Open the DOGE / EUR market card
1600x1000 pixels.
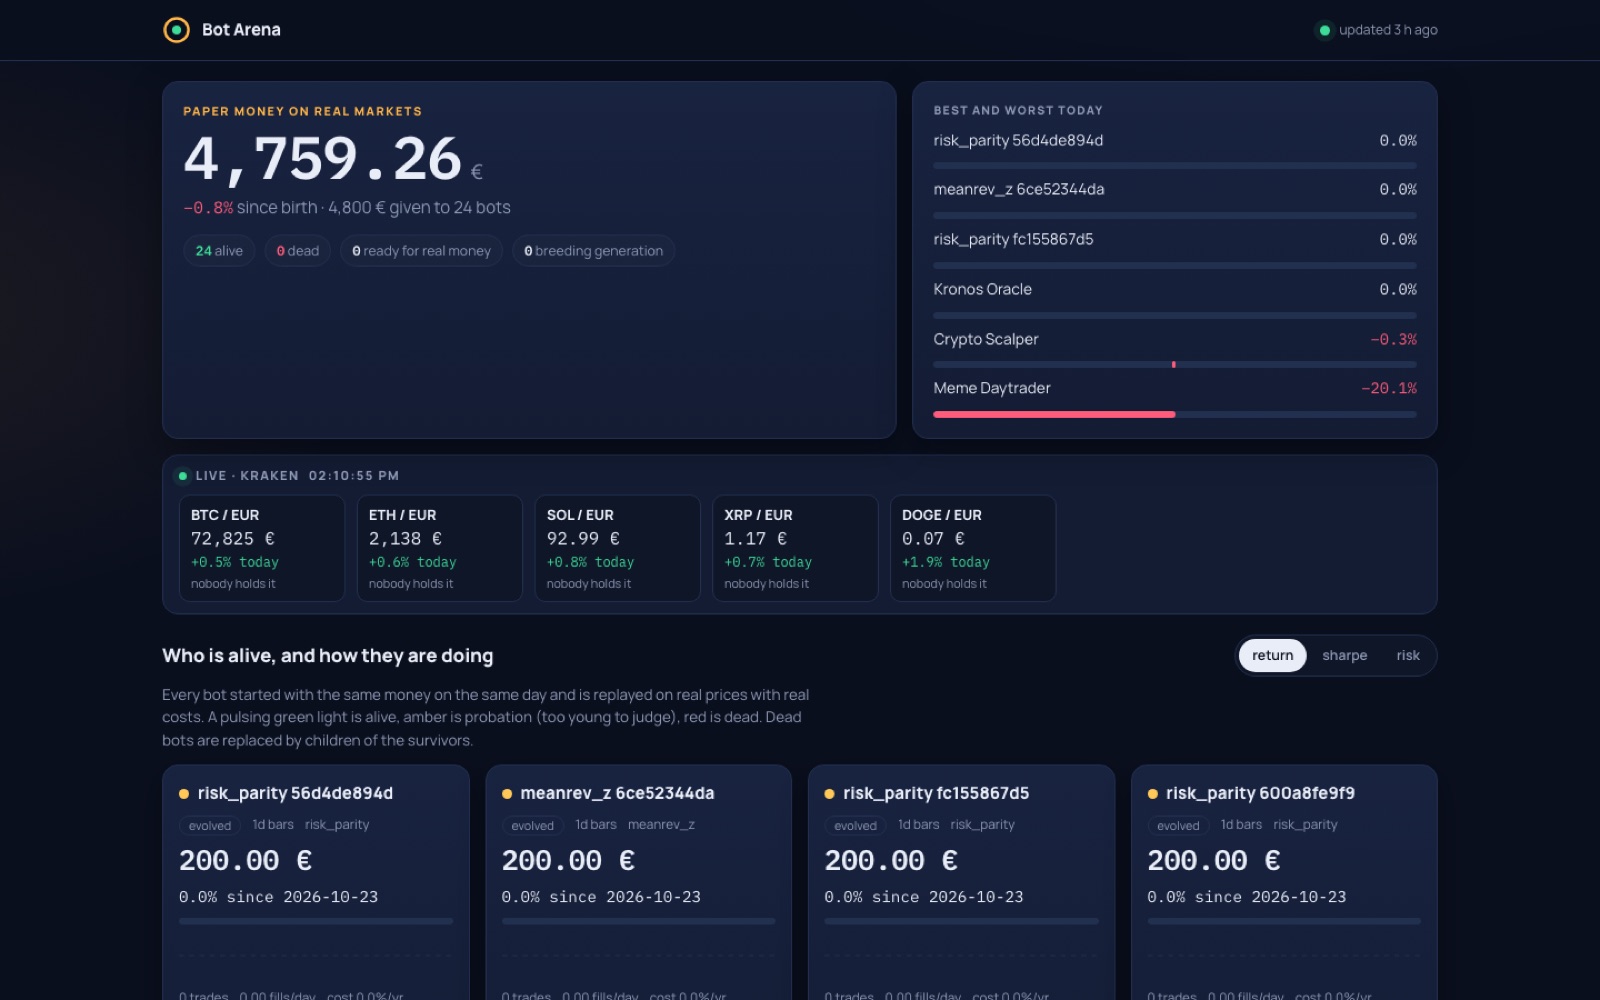(973, 548)
